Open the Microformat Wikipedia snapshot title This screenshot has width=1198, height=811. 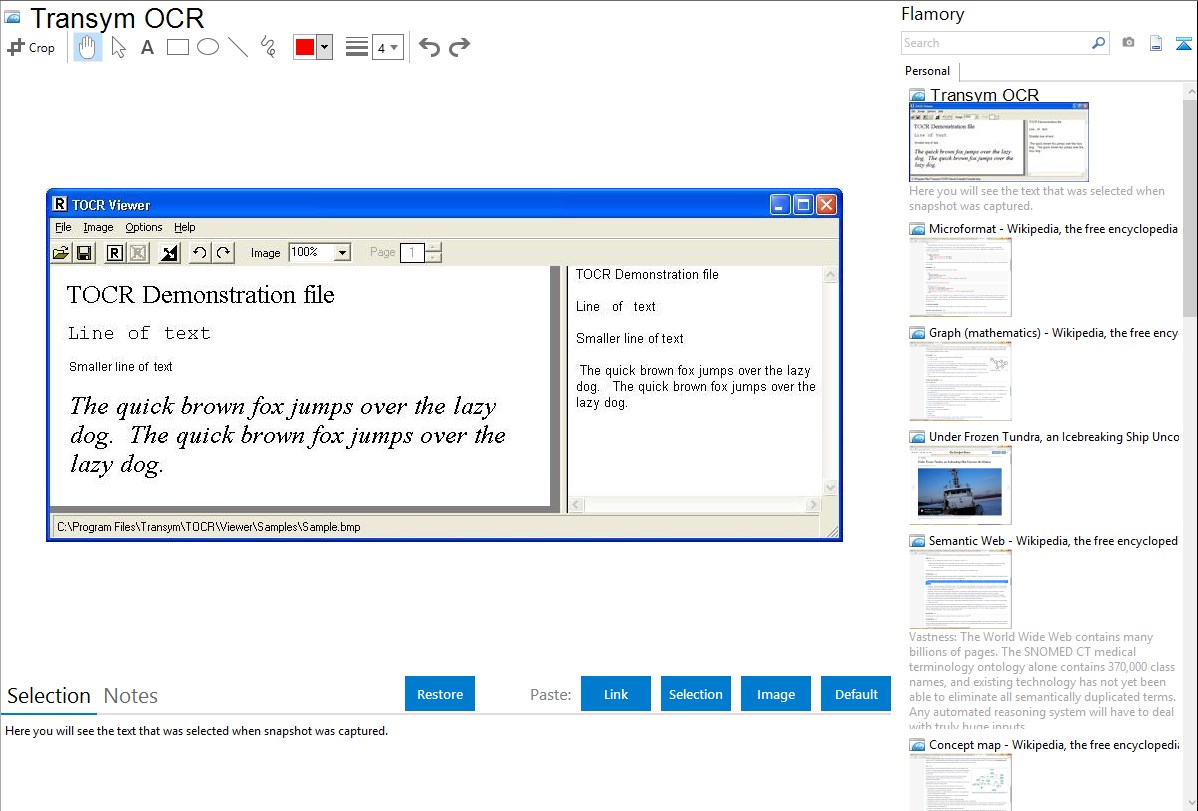point(1053,229)
